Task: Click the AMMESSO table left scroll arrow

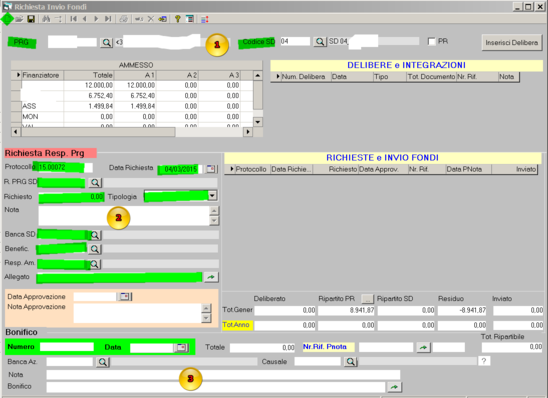Action: click(x=16, y=132)
